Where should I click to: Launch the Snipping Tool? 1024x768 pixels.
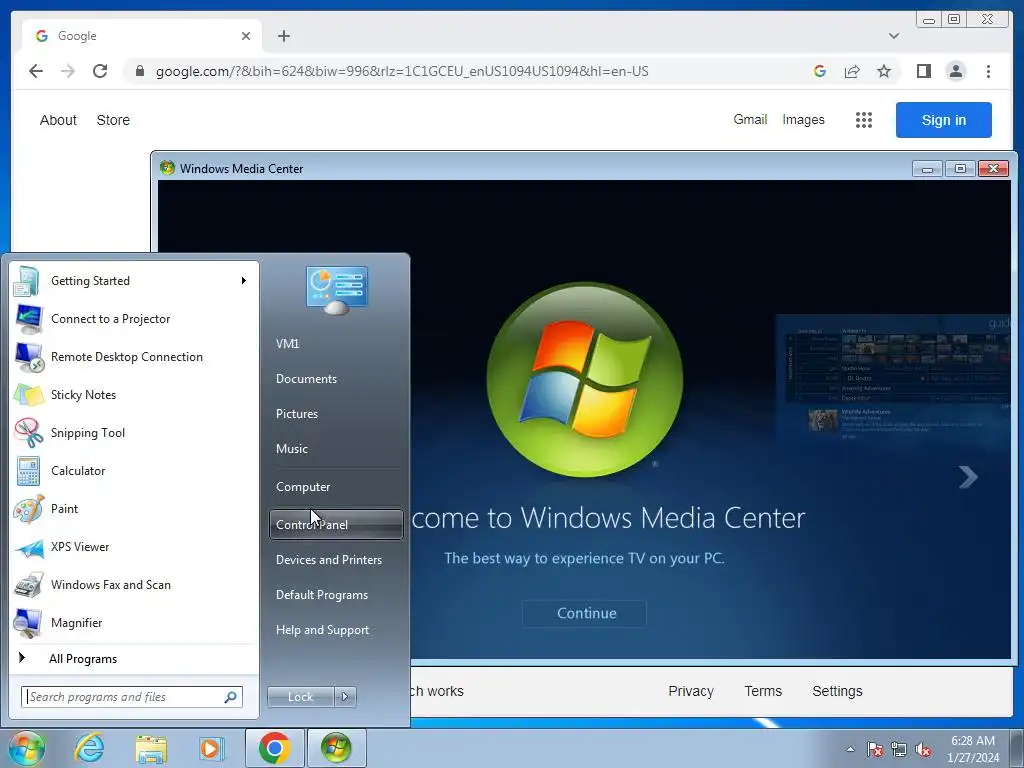tap(135, 432)
